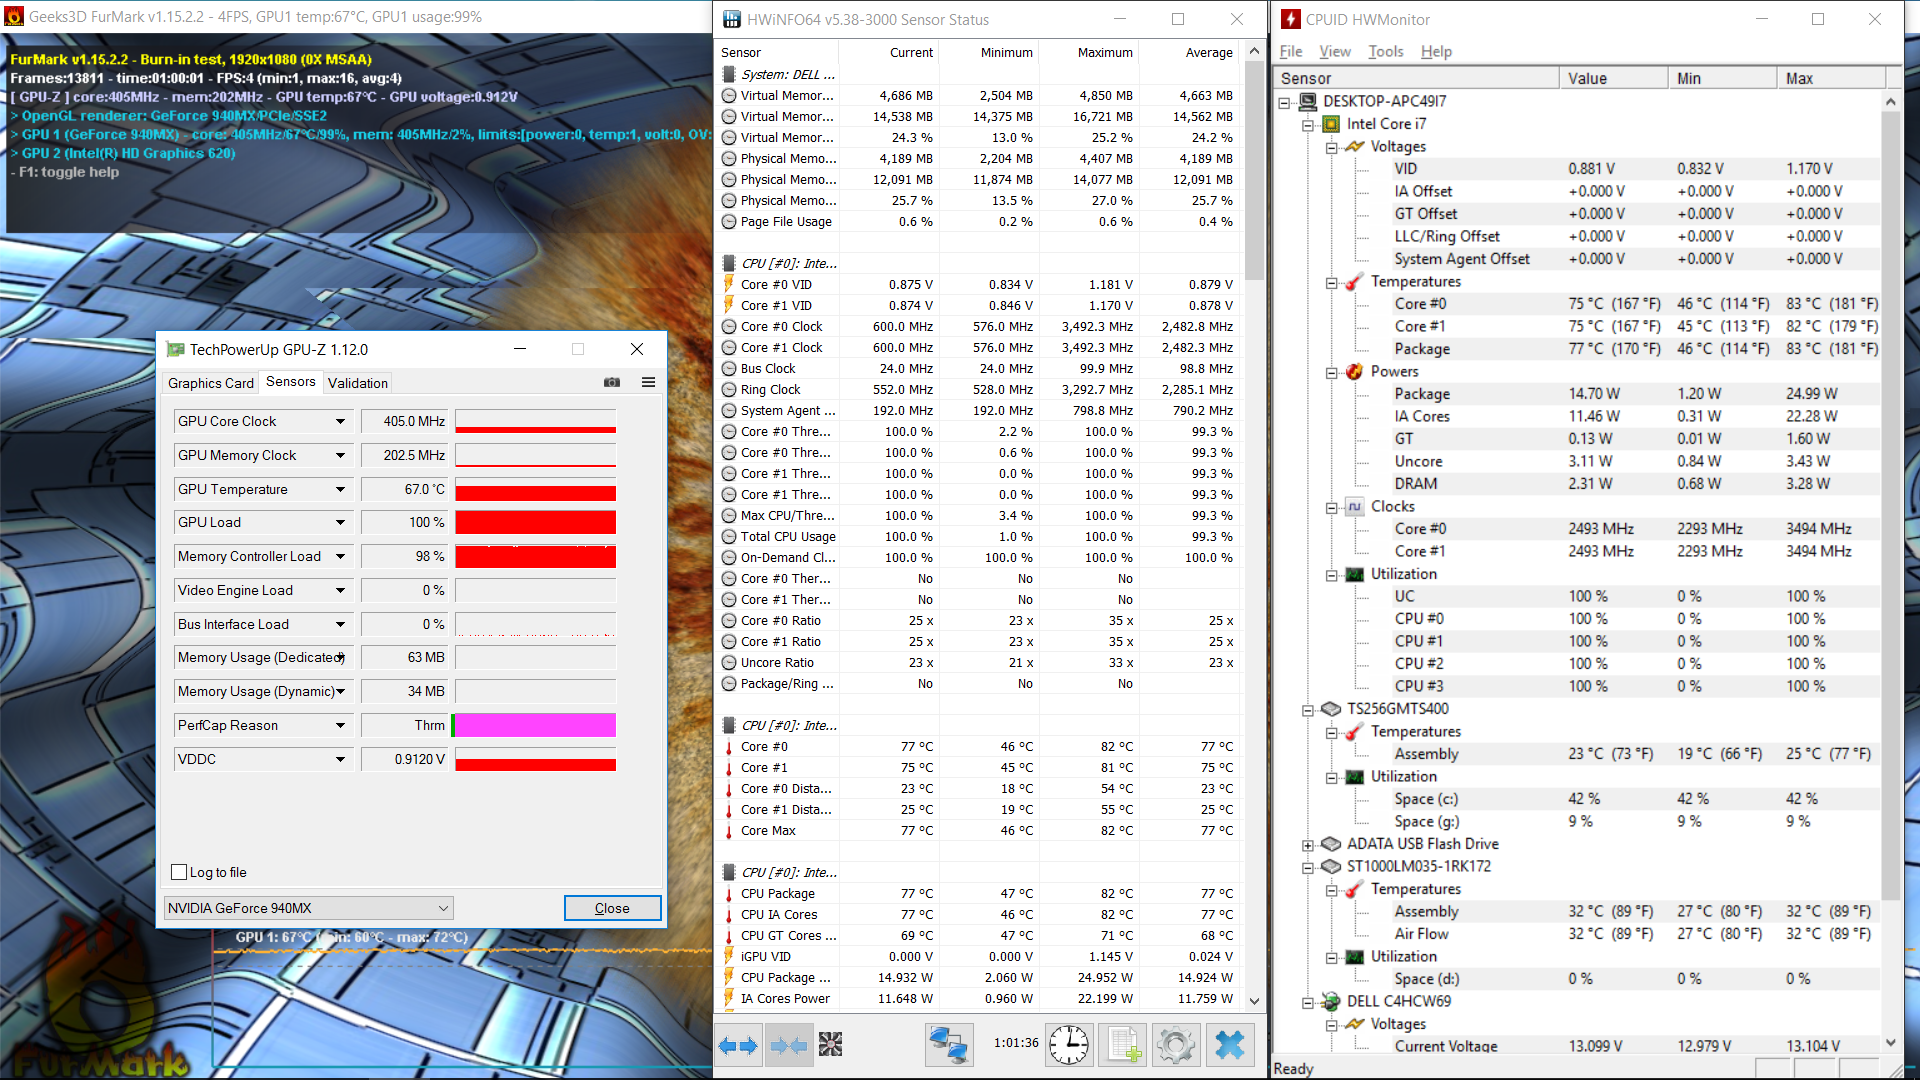
Task: Open the Help menu in HWMonitor
Action: pos(1436,51)
